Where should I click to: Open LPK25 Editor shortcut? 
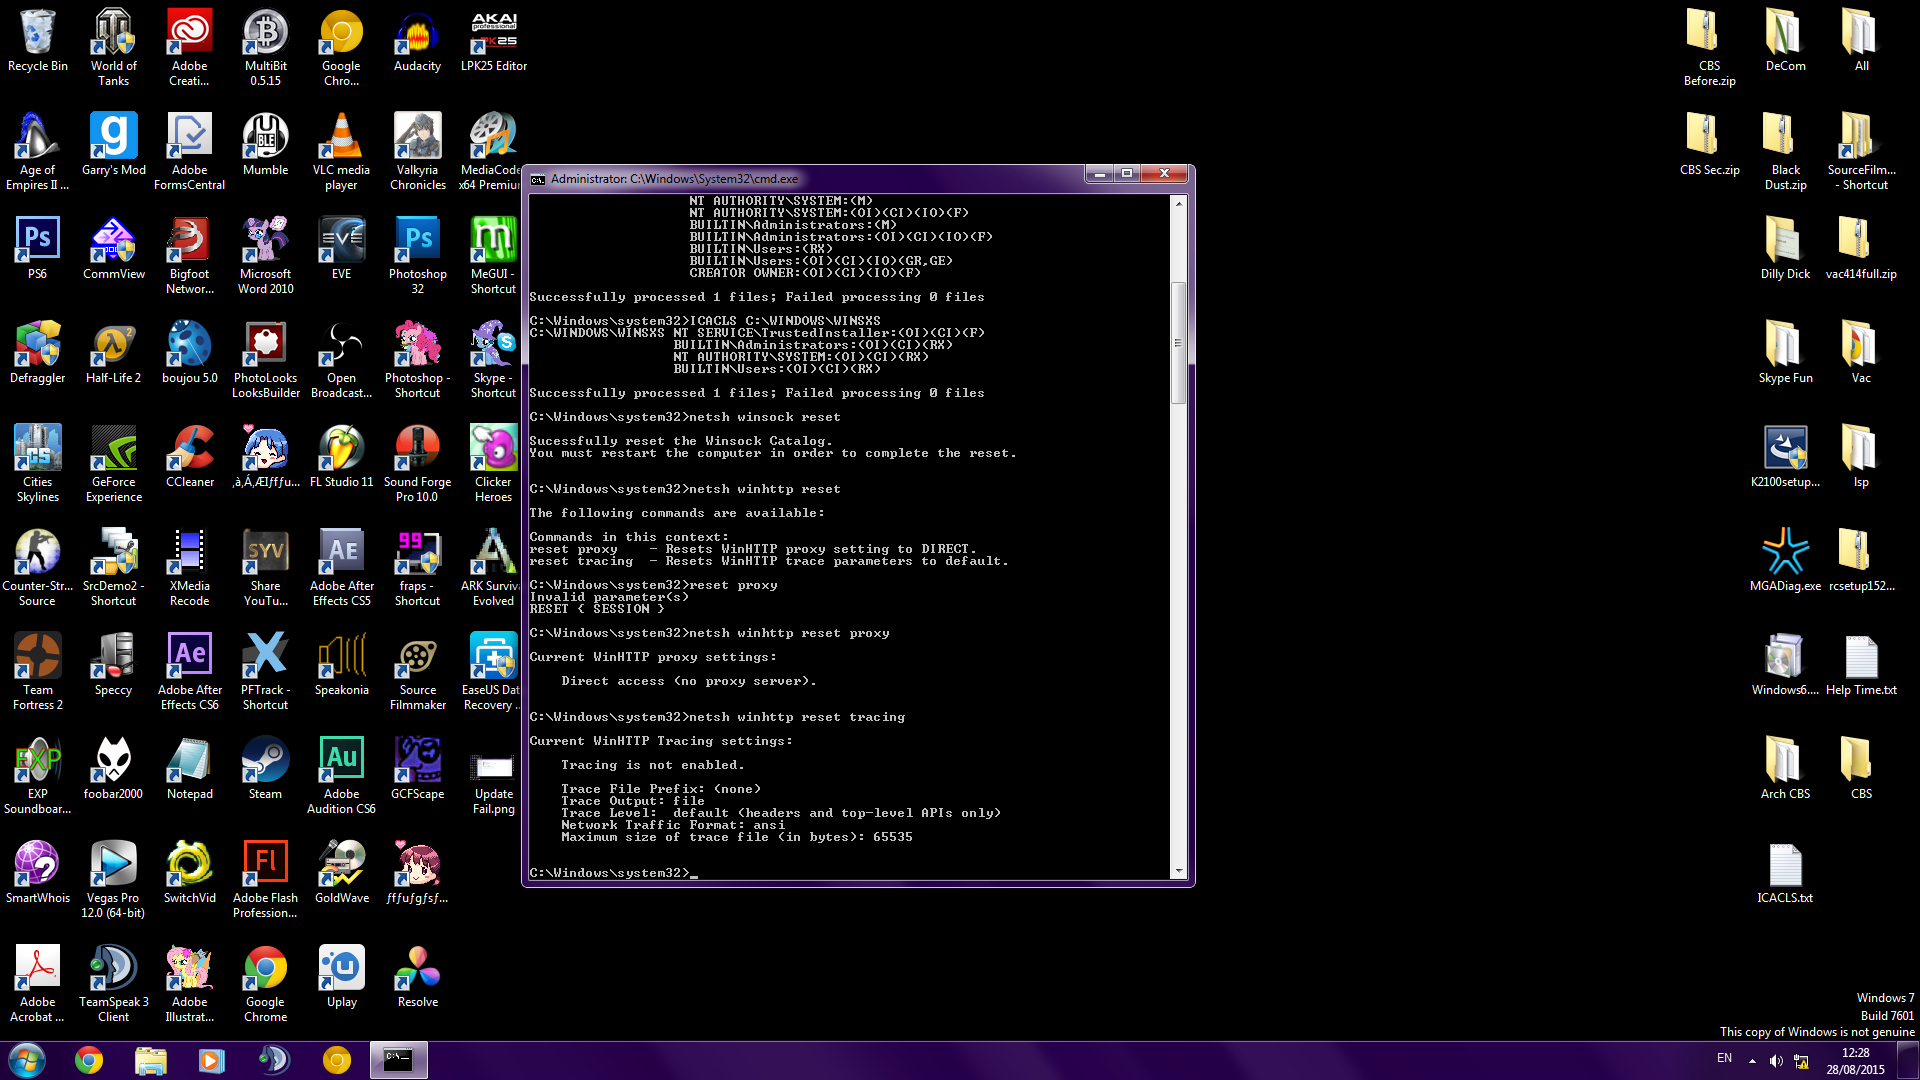pyautogui.click(x=493, y=41)
